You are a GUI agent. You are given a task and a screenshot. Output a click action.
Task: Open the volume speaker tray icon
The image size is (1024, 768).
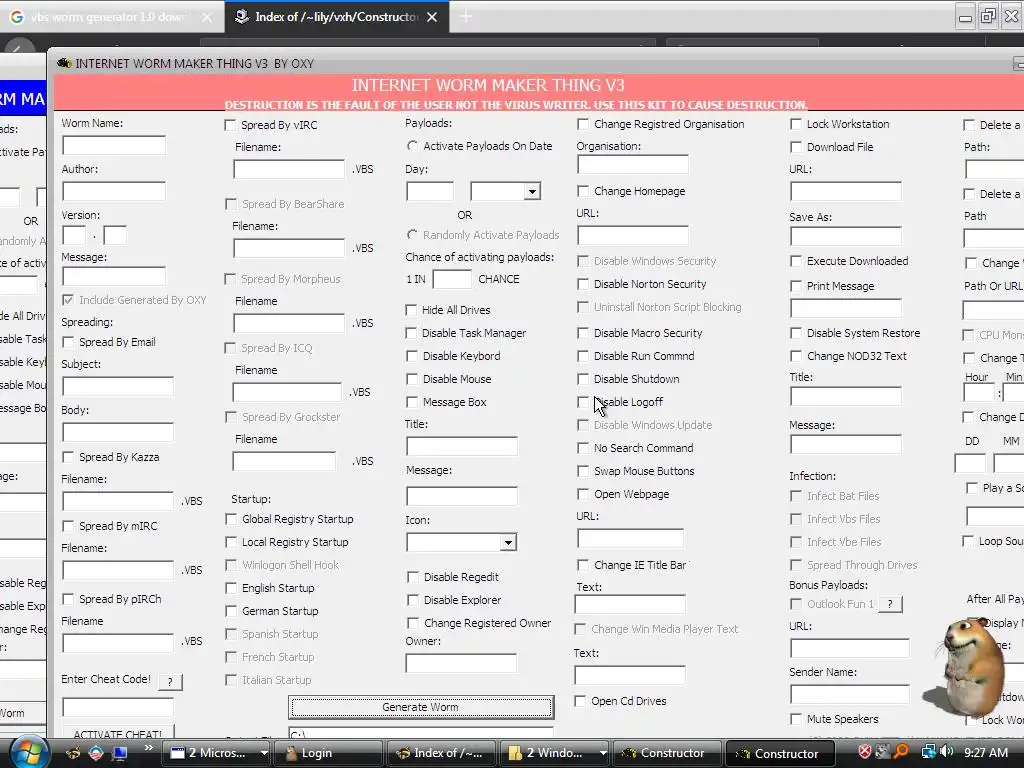point(947,752)
